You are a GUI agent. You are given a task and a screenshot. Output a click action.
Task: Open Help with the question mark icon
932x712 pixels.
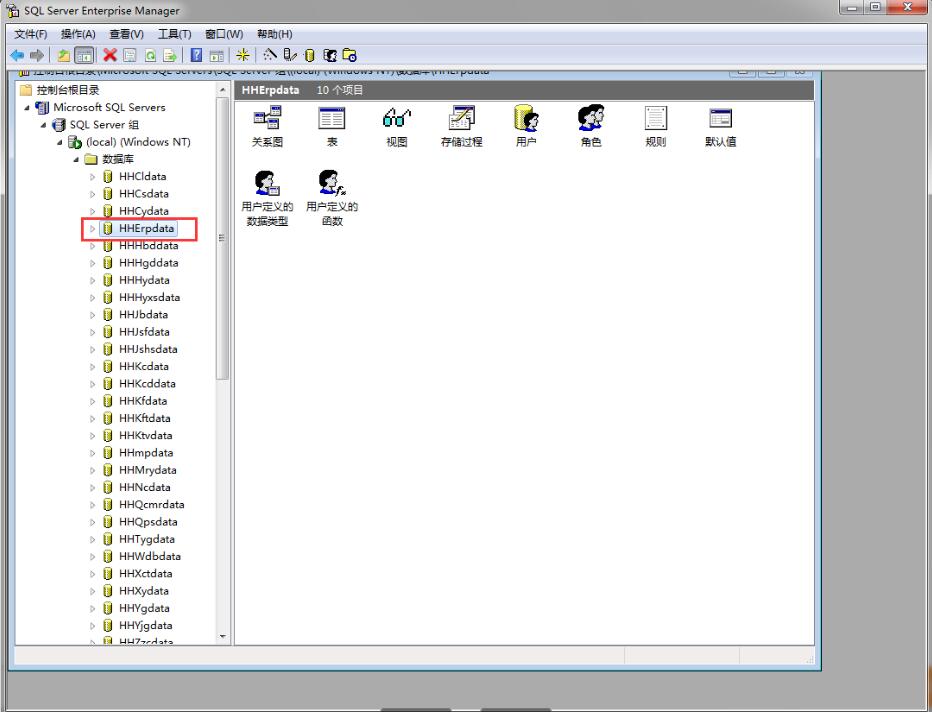(x=196, y=56)
